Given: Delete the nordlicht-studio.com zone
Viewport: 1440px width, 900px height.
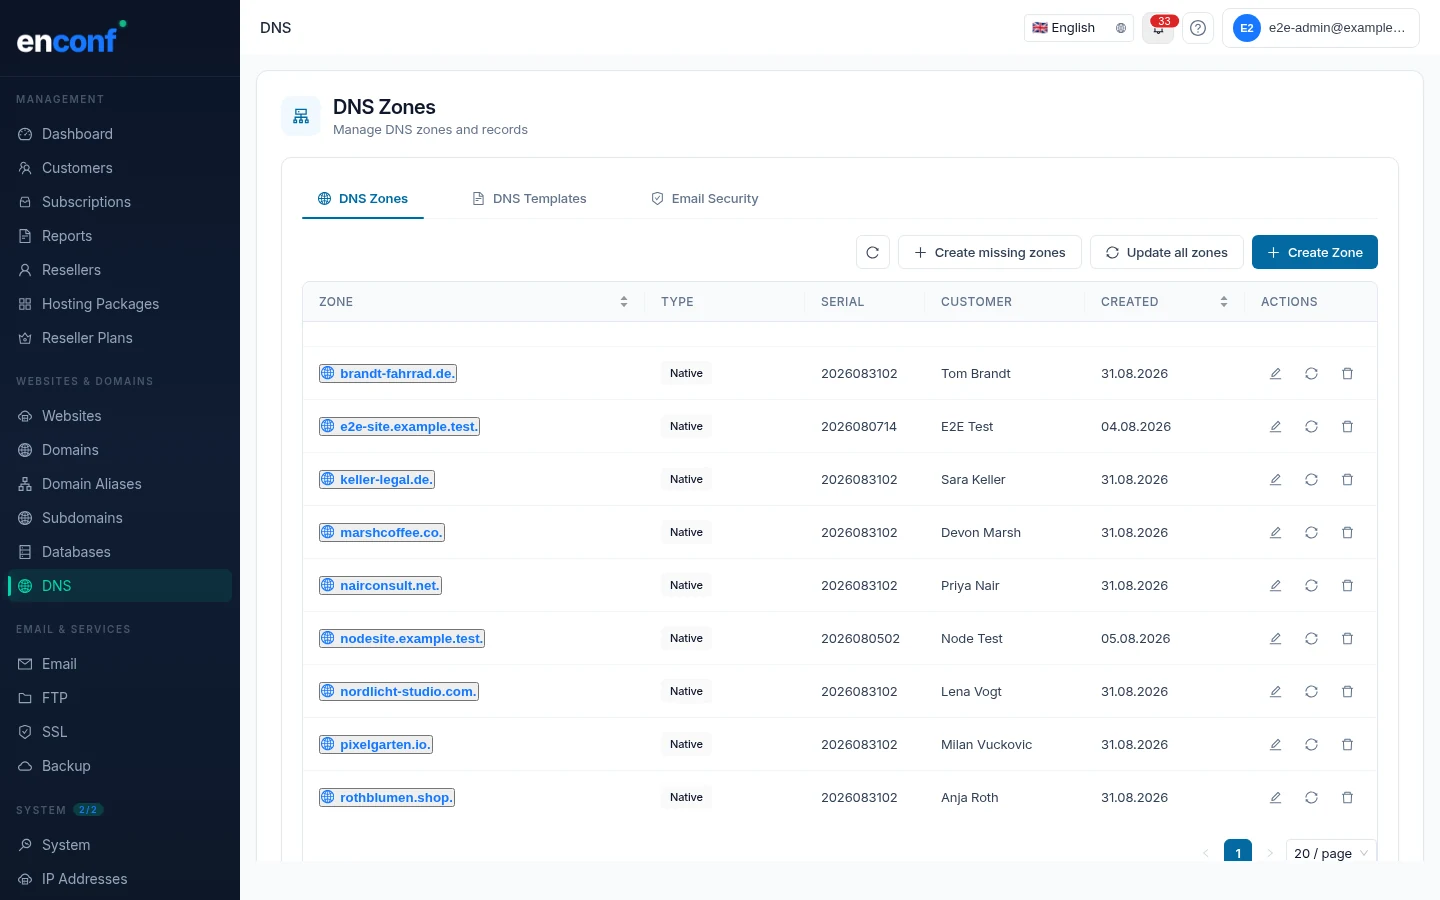Looking at the screenshot, I should pos(1347,691).
